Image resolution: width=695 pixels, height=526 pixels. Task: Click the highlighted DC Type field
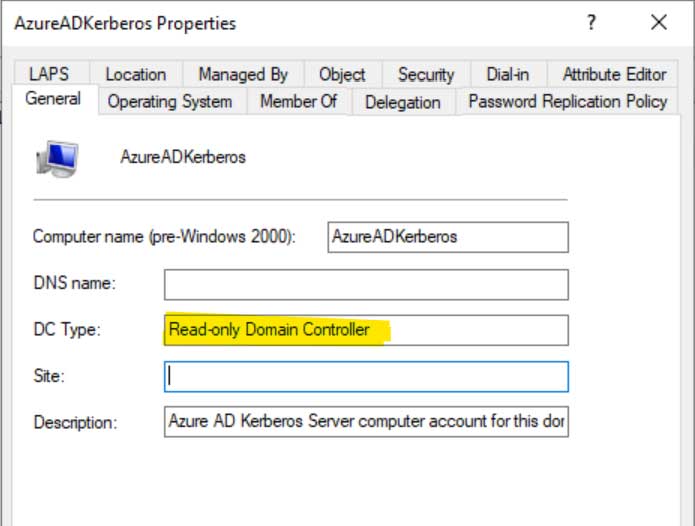tap(366, 330)
